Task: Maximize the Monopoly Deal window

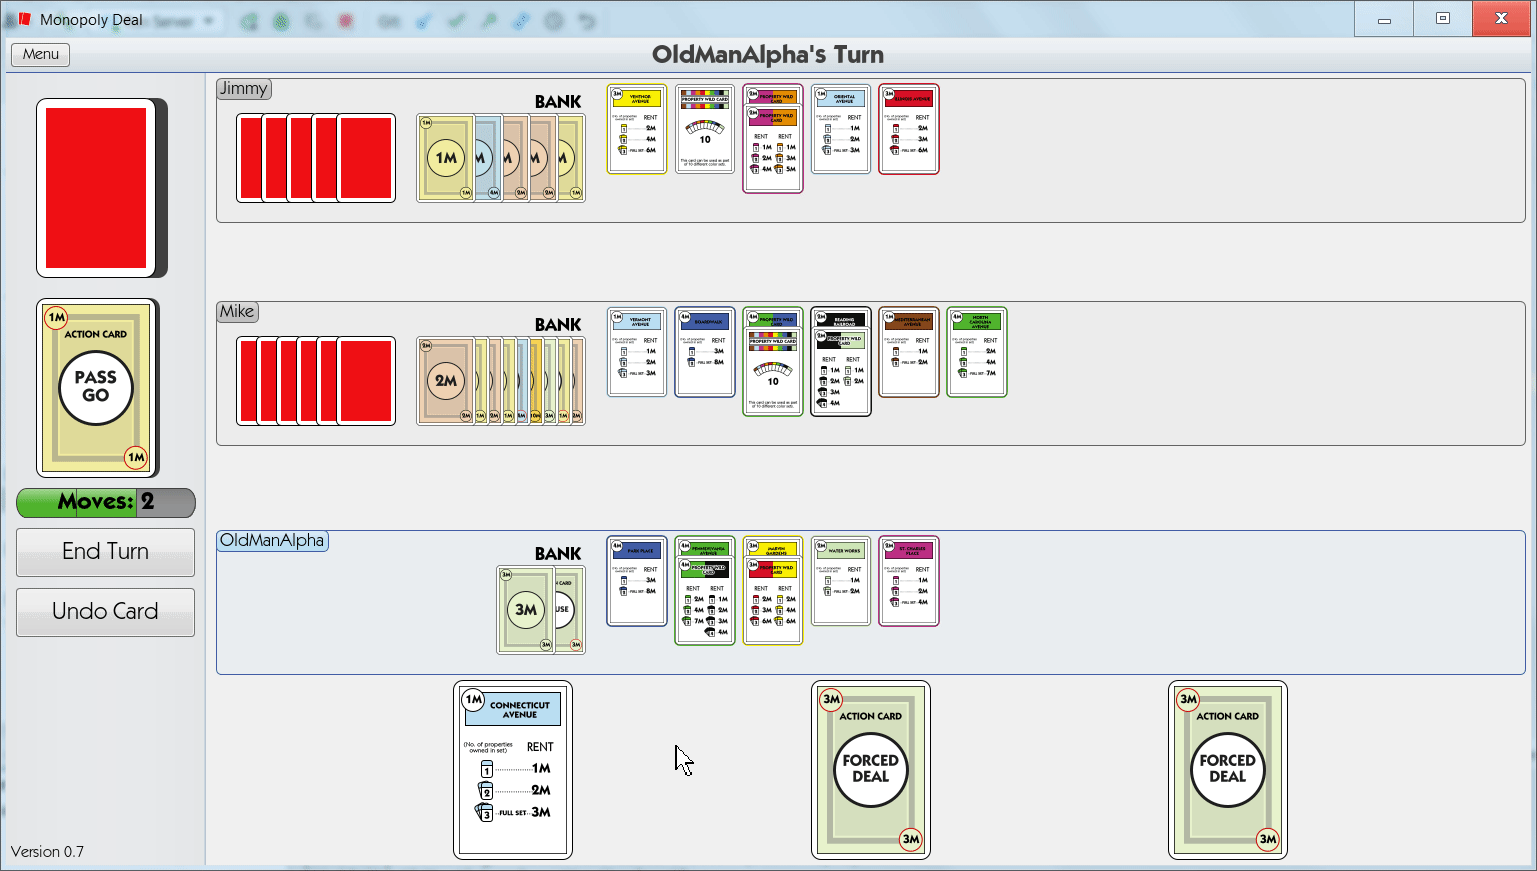Action: pos(1443,18)
